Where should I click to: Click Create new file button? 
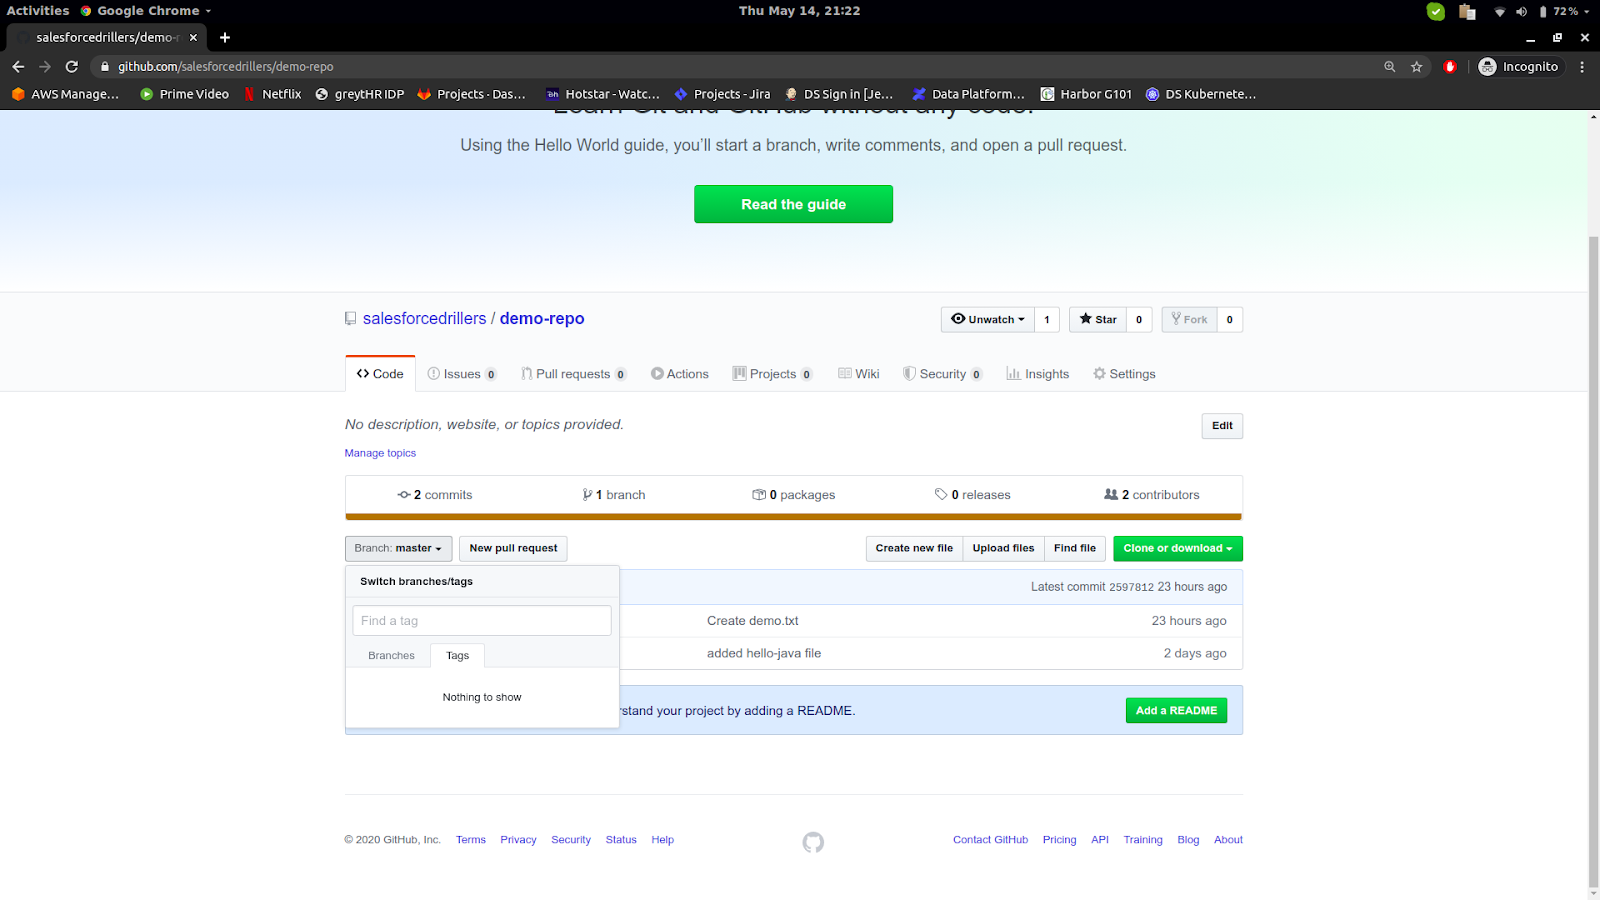click(x=914, y=549)
